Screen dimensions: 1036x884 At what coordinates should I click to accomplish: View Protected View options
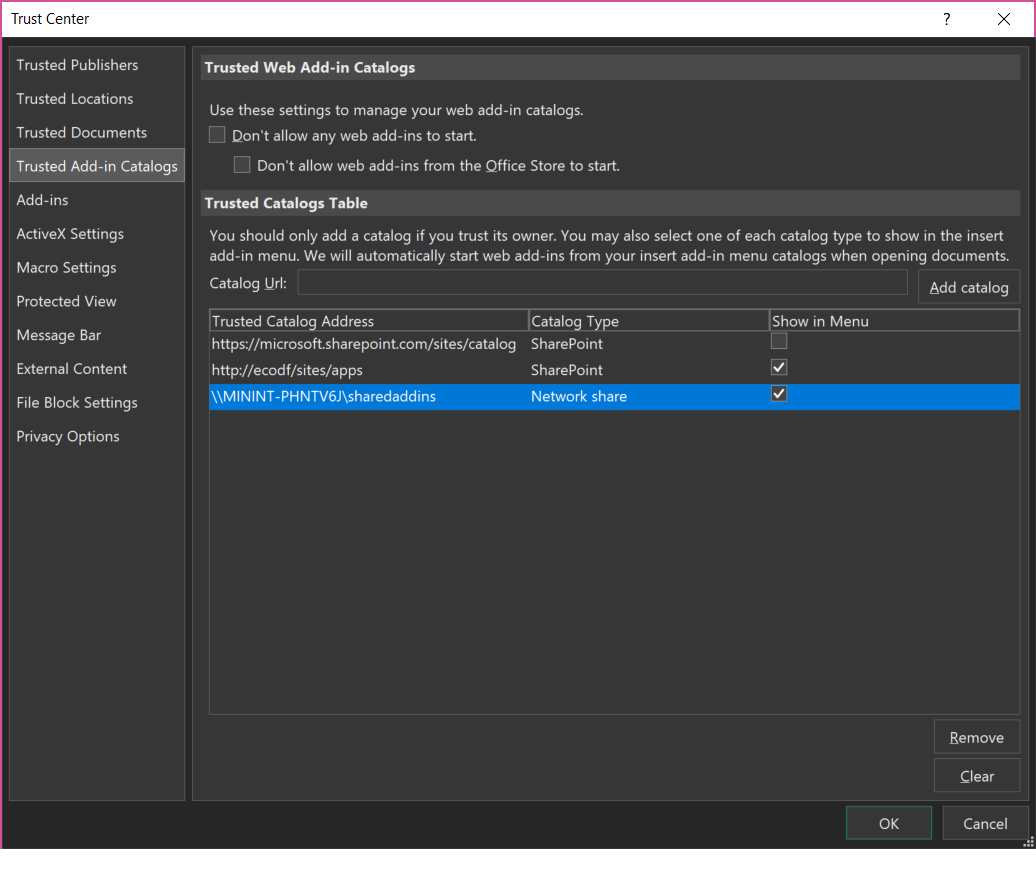coord(66,301)
